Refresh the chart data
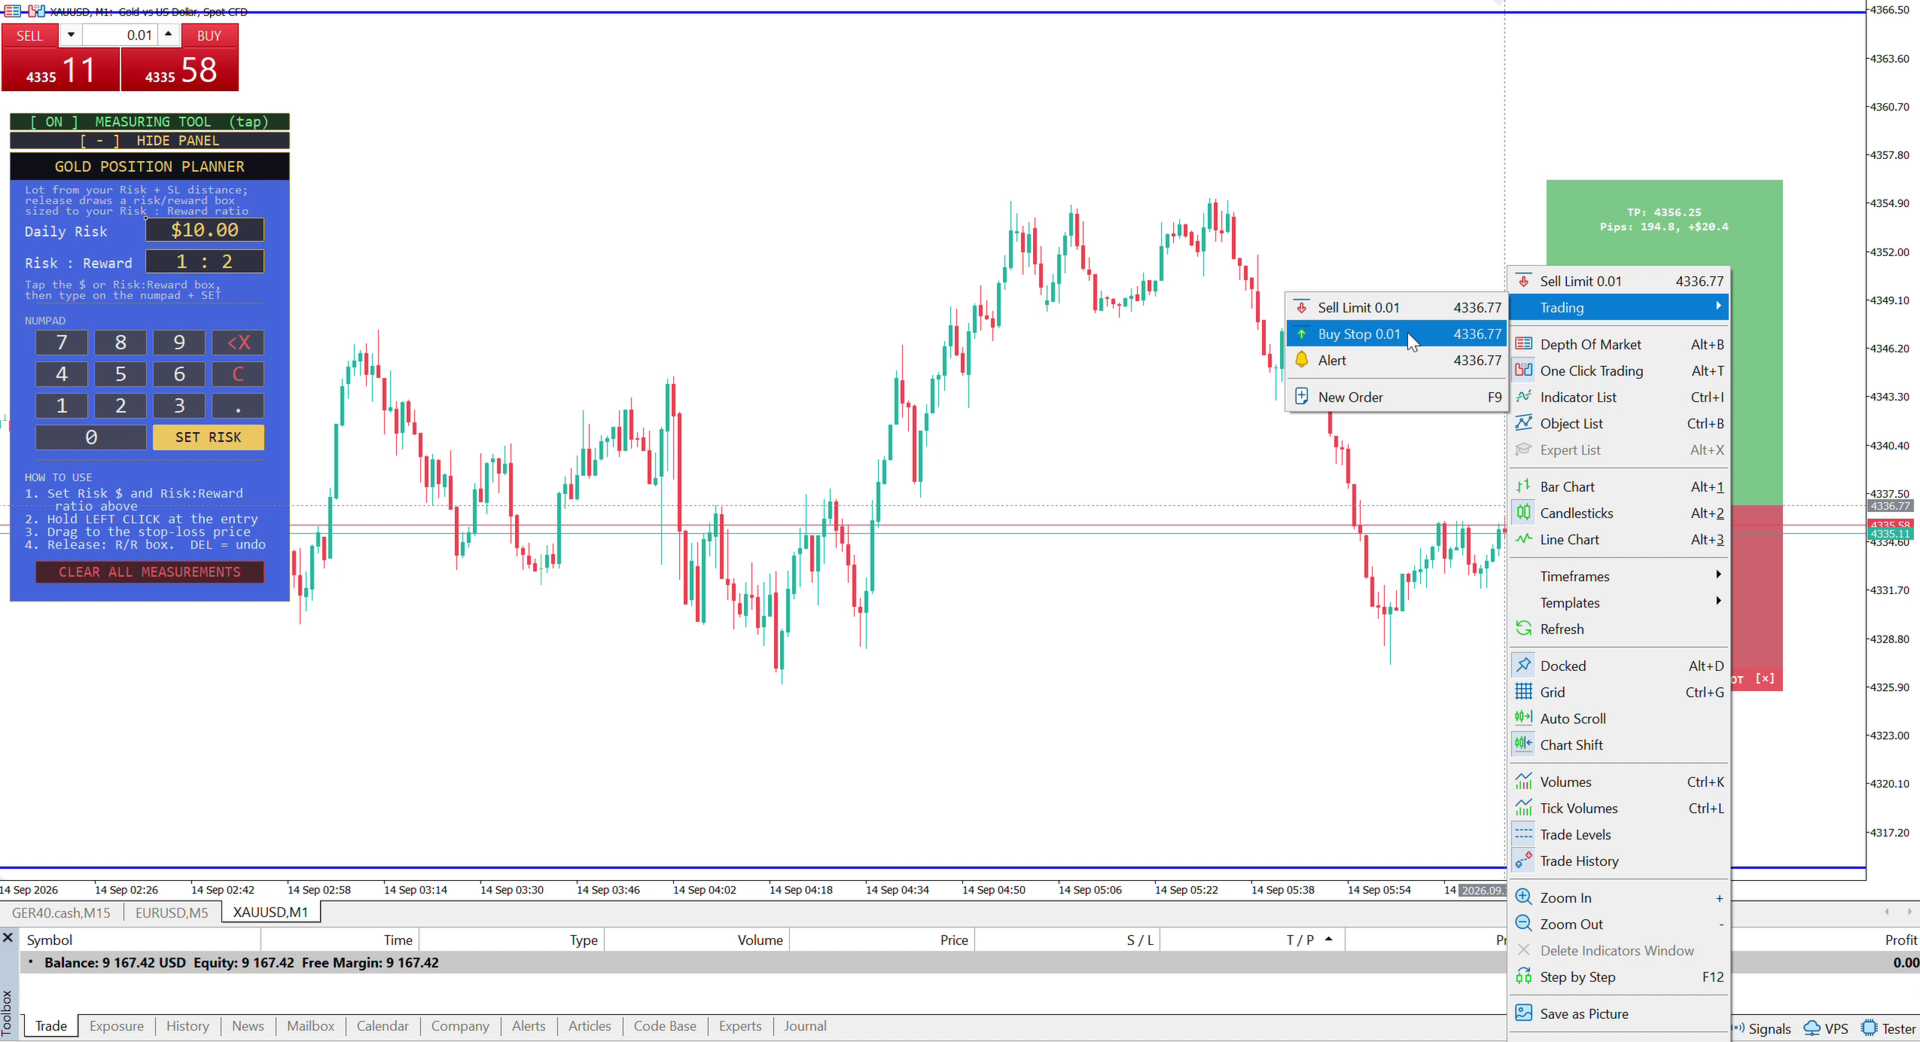Image resolution: width=1920 pixels, height=1042 pixels. tap(1619, 629)
